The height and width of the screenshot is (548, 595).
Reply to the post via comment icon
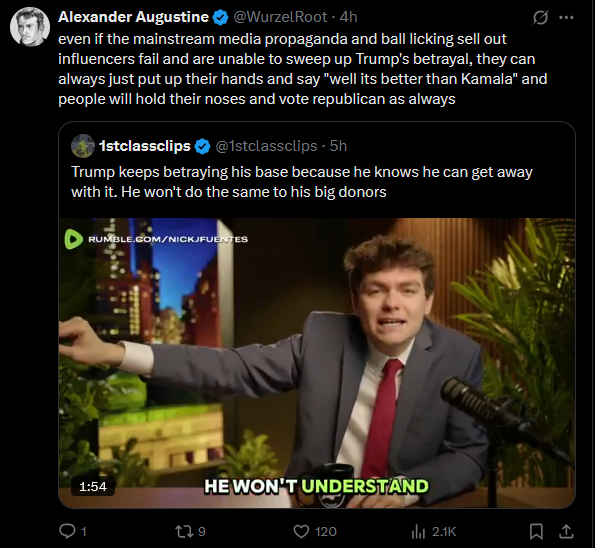(x=73, y=531)
